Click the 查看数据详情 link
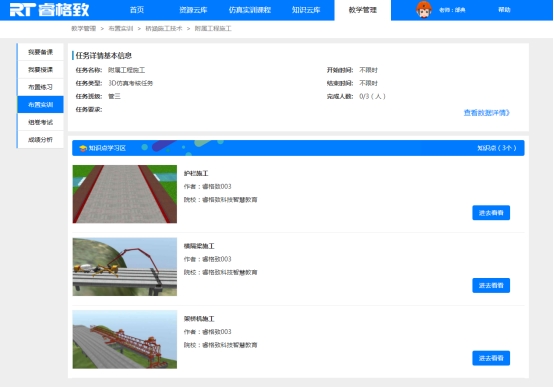This screenshot has width=554, height=388. point(487,113)
